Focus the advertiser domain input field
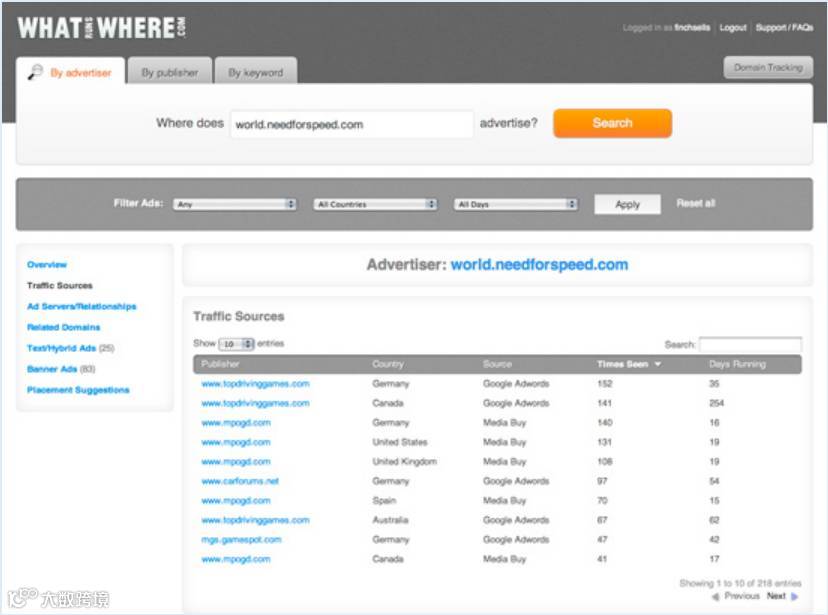 (x=352, y=125)
